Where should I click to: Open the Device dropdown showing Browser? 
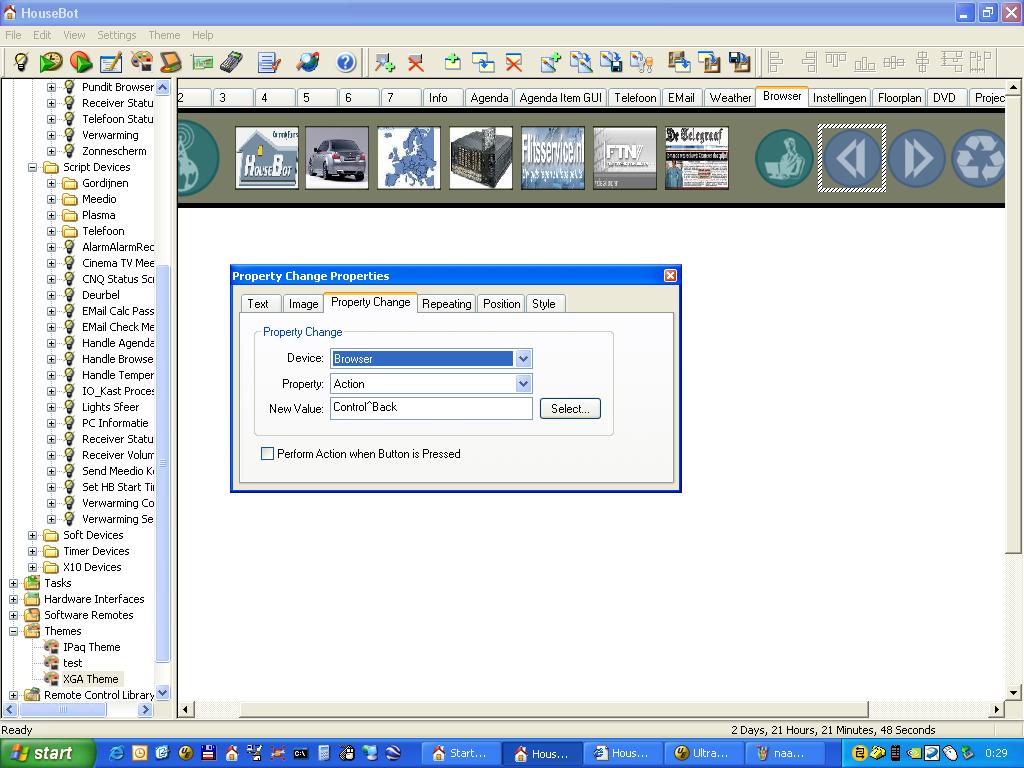[x=523, y=358]
